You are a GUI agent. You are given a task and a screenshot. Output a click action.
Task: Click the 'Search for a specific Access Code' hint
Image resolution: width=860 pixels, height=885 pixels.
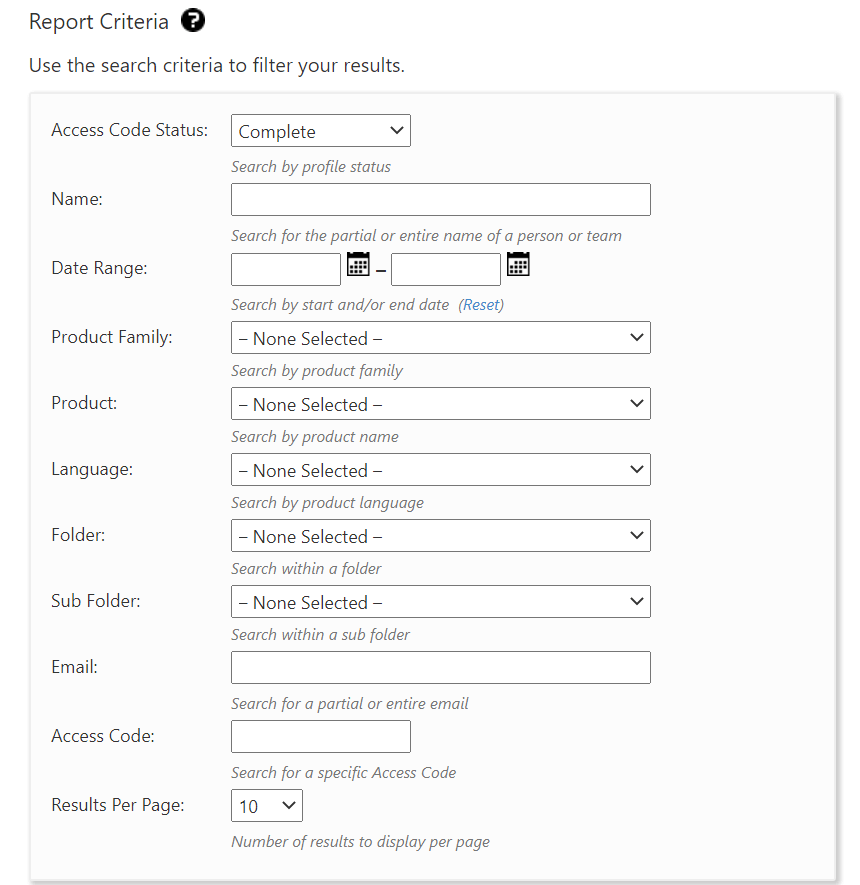click(344, 773)
